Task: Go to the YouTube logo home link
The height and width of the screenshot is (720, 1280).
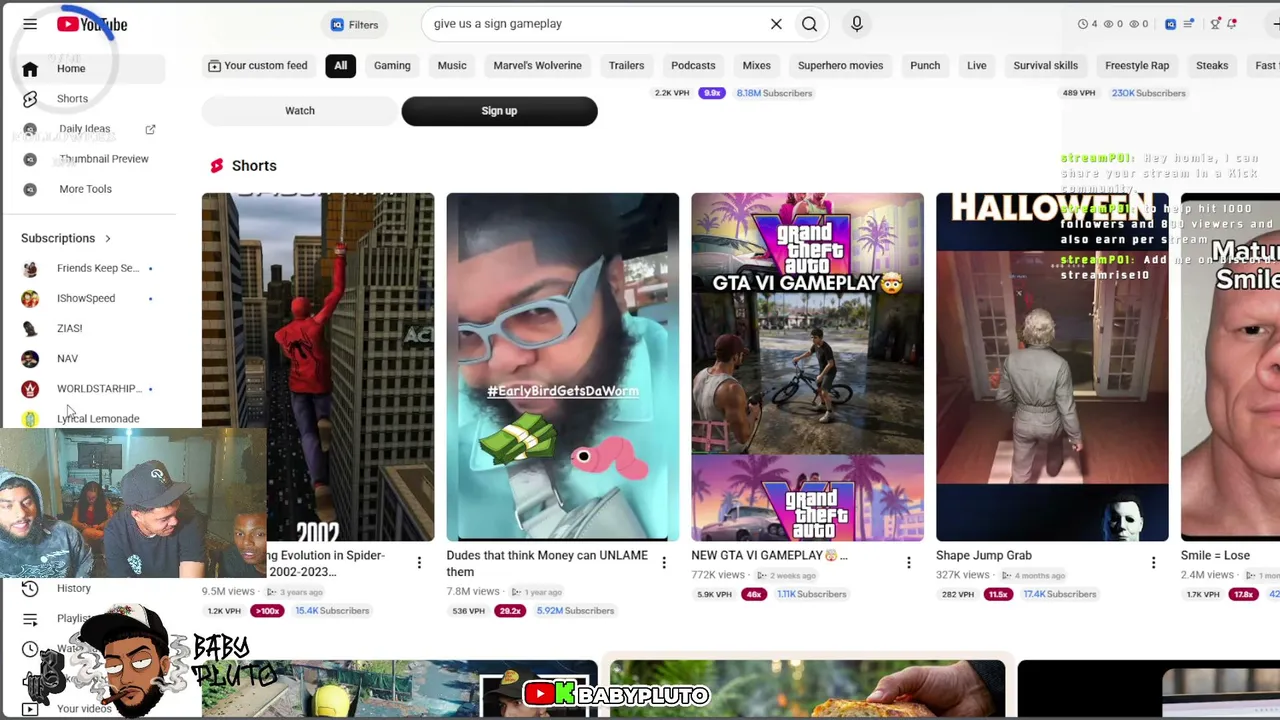Action: click(92, 24)
